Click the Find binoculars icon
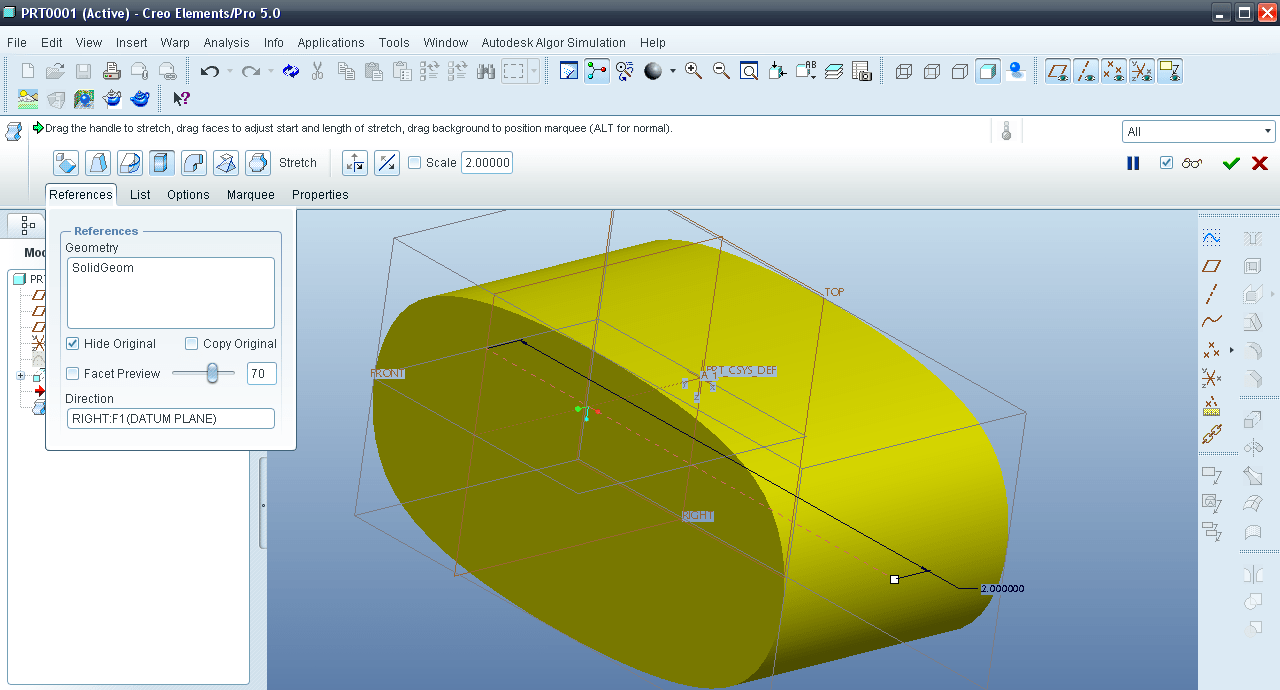Screen dimensions: 1280x690 [x=486, y=71]
